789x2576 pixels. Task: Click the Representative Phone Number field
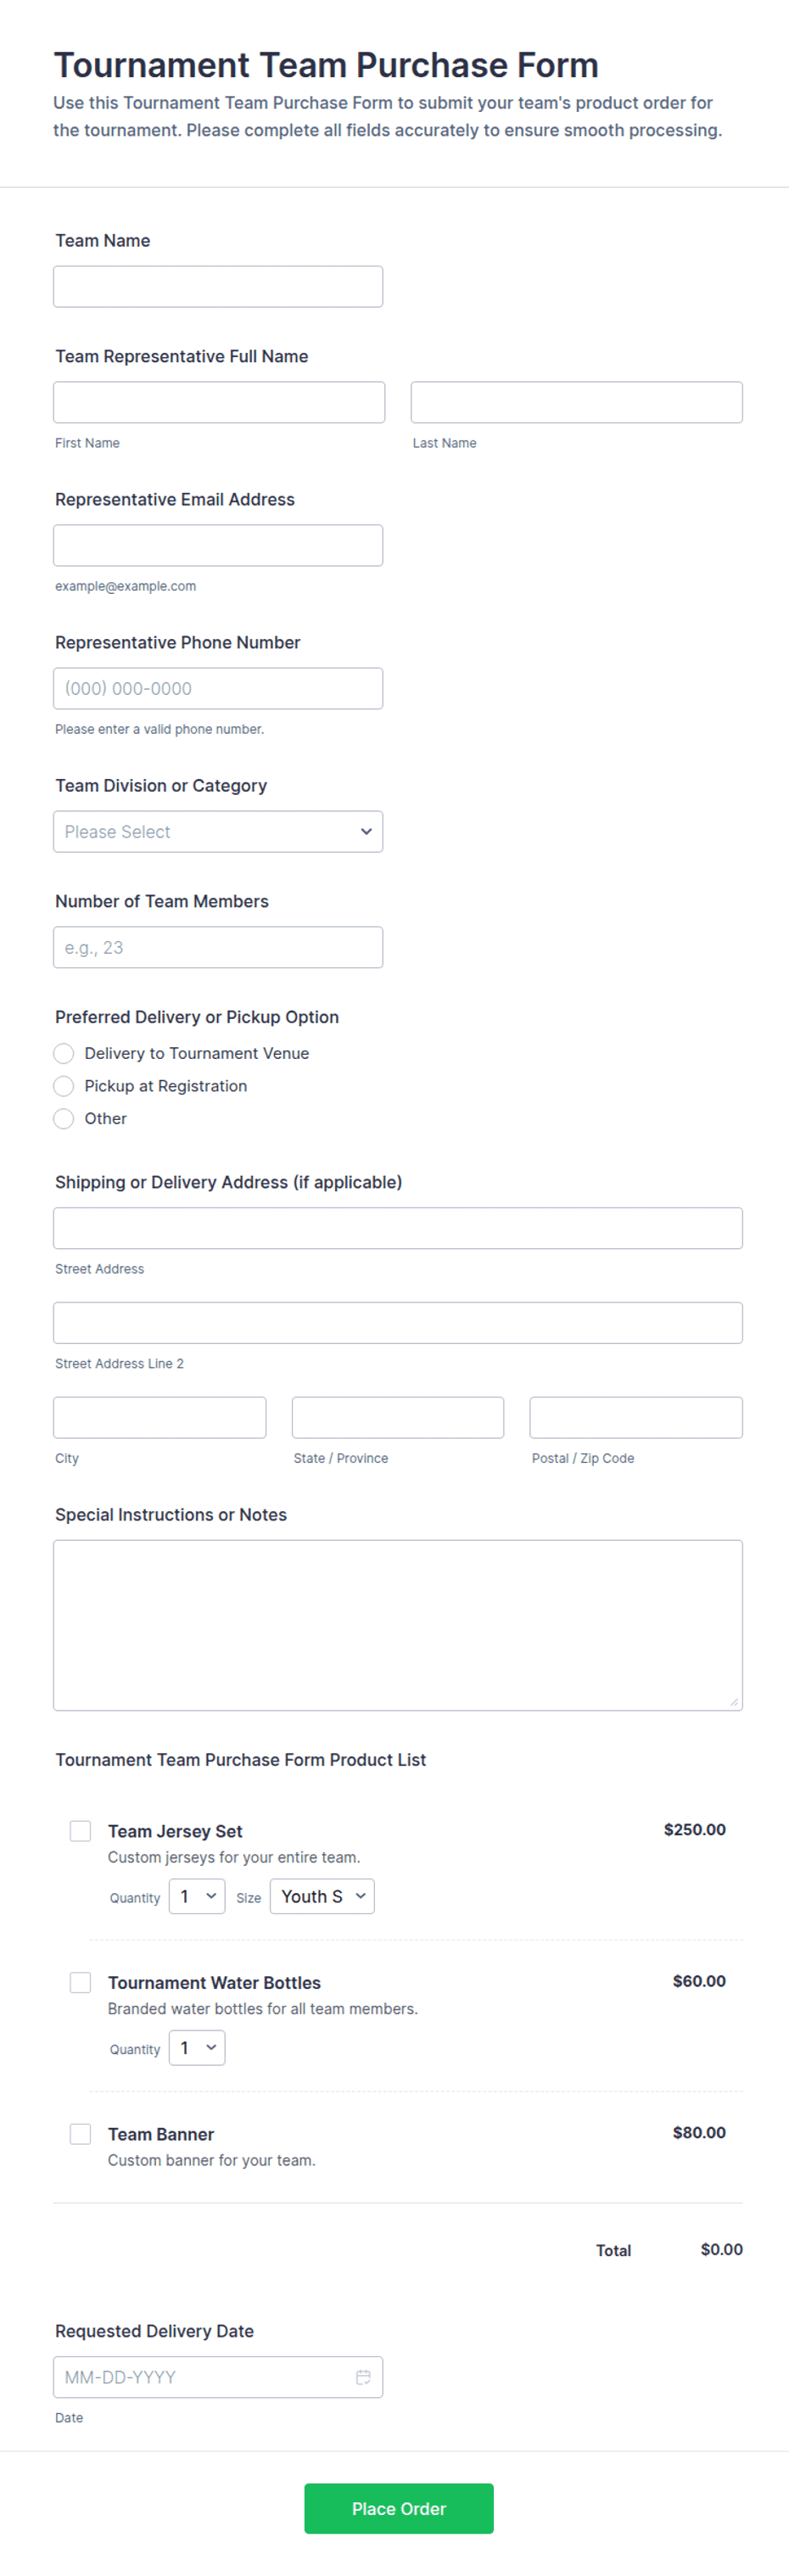218,688
